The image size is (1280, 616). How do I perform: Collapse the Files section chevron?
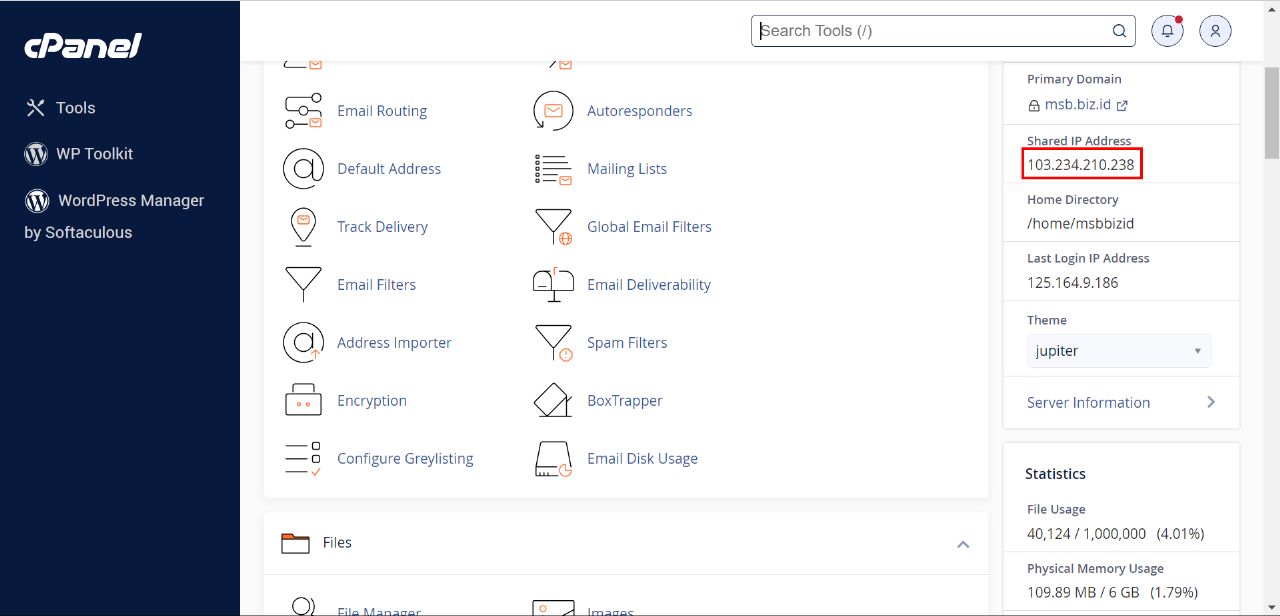963,544
